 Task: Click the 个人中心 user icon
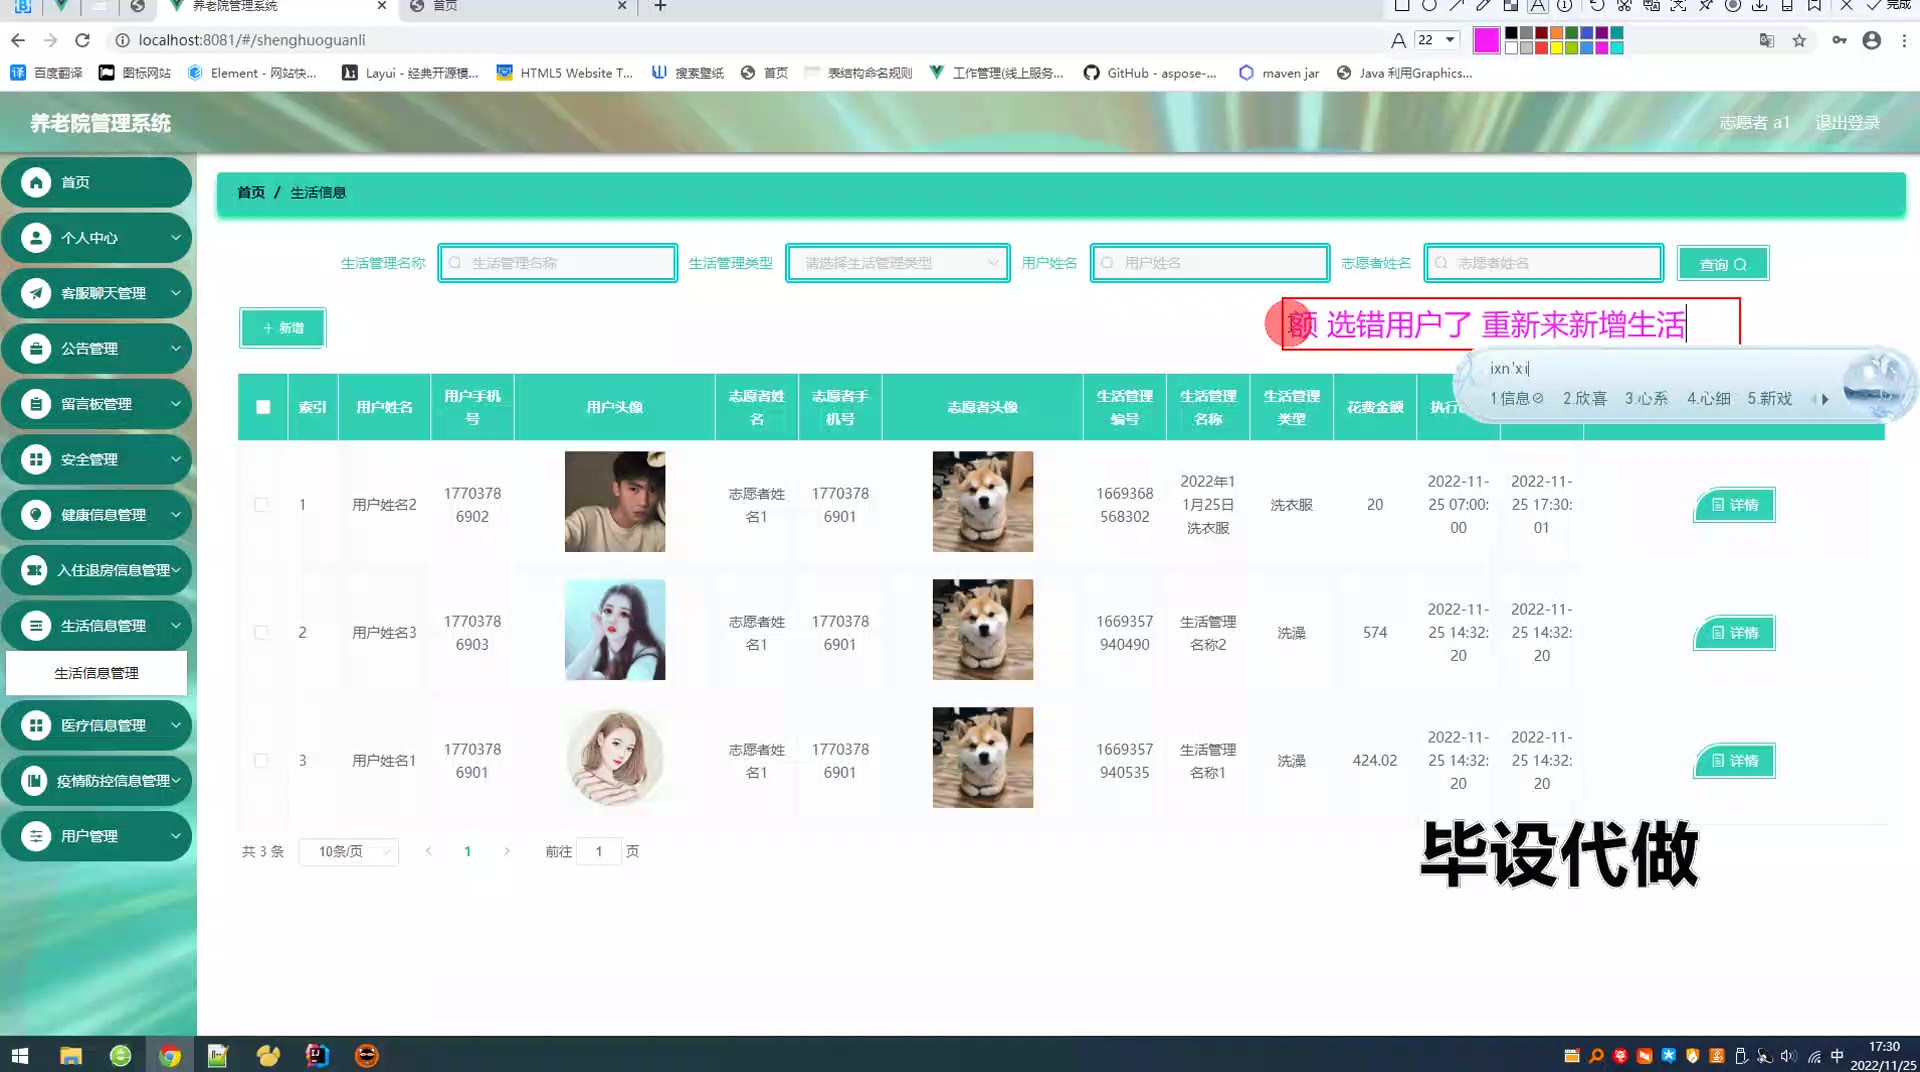click(x=36, y=238)
